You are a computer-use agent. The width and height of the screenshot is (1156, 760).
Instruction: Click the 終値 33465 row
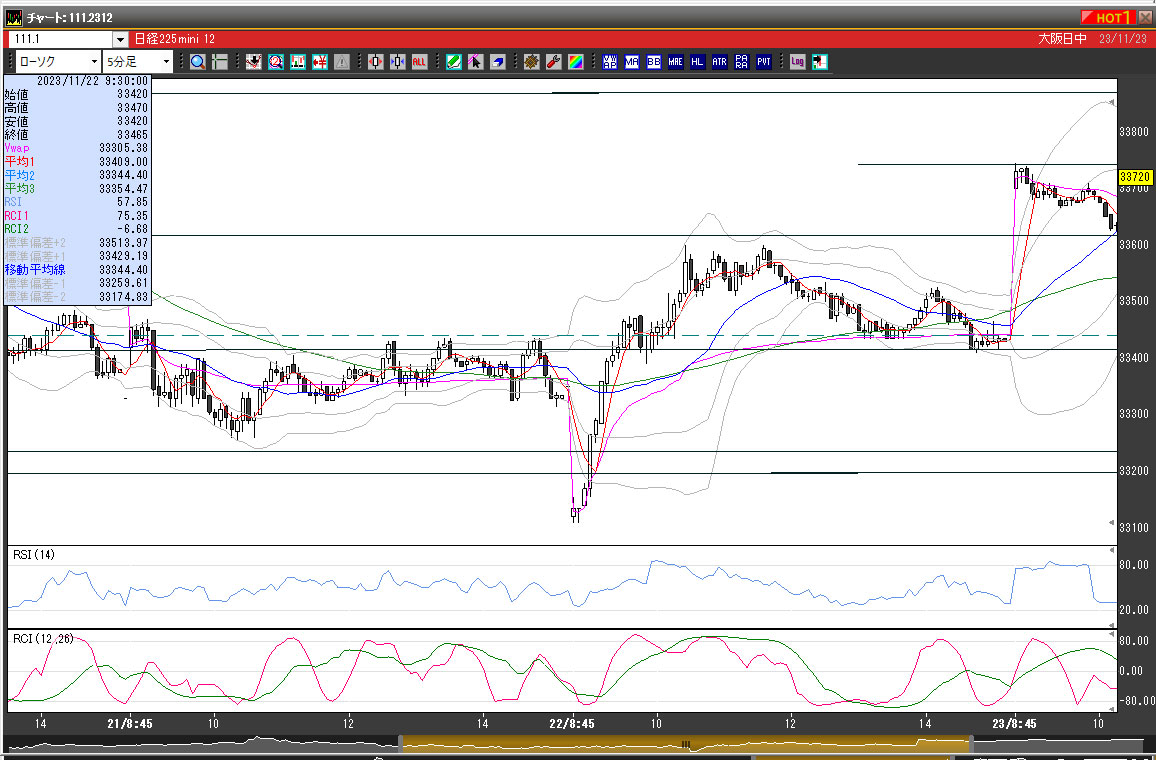pos(77,135)
